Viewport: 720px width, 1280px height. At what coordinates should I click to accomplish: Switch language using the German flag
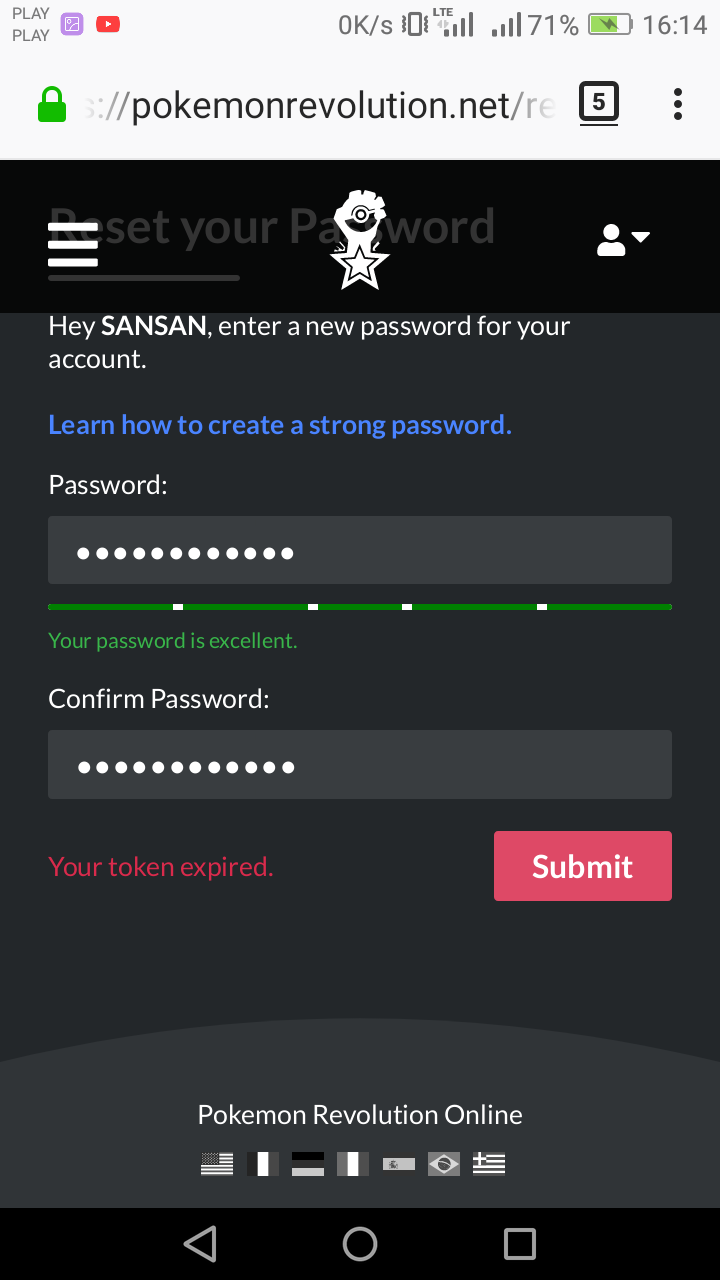click(x=308, y=1164)
